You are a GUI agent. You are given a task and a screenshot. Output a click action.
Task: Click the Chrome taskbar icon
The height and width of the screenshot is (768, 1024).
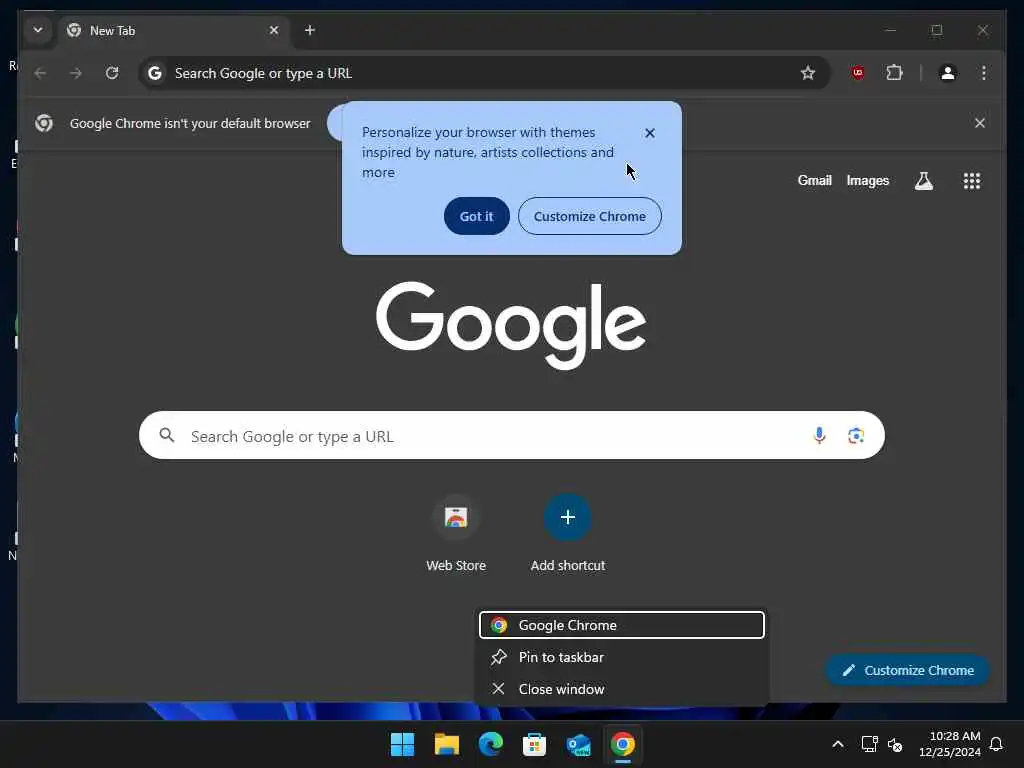pos(622,744)
